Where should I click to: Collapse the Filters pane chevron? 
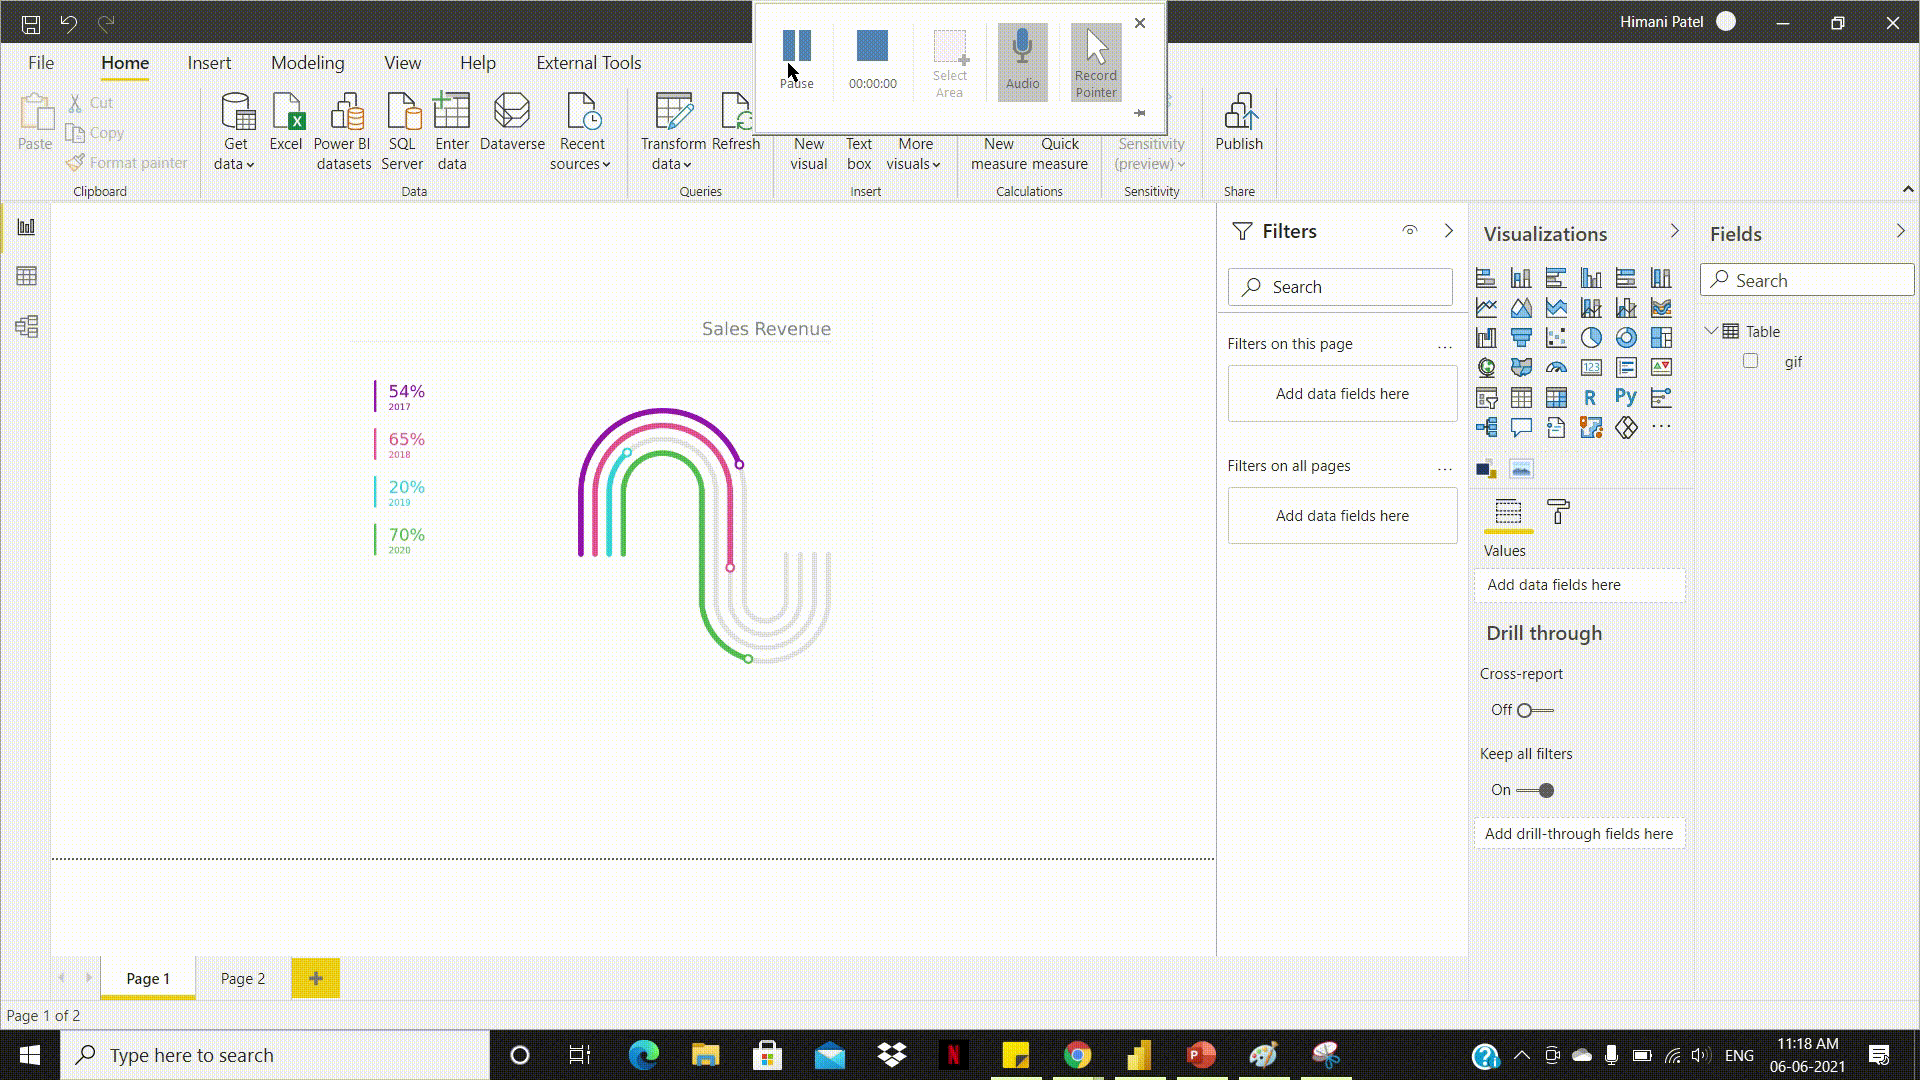pyautogui.click(x=1449, y=231)
